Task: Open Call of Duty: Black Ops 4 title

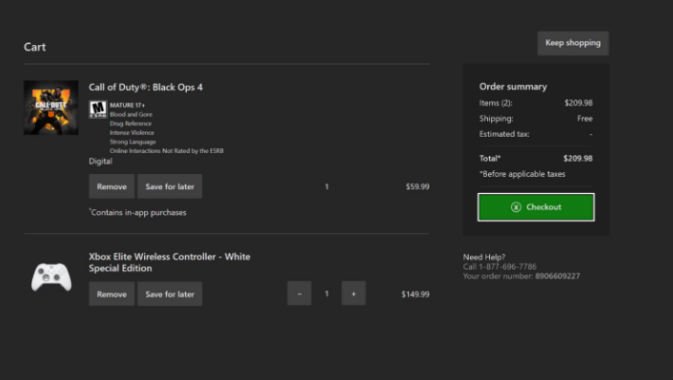Action: coord(146,87)
